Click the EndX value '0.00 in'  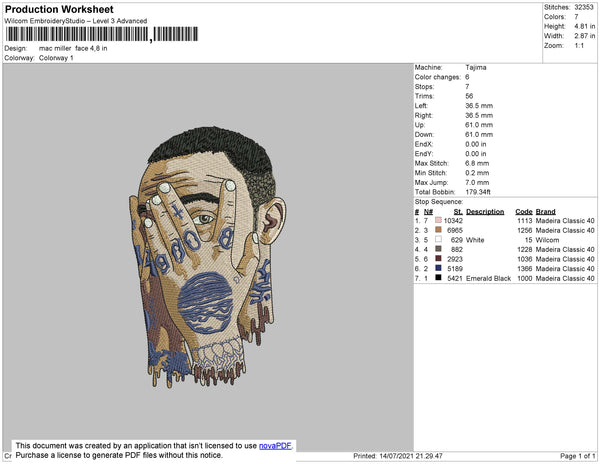pos(476,144)
